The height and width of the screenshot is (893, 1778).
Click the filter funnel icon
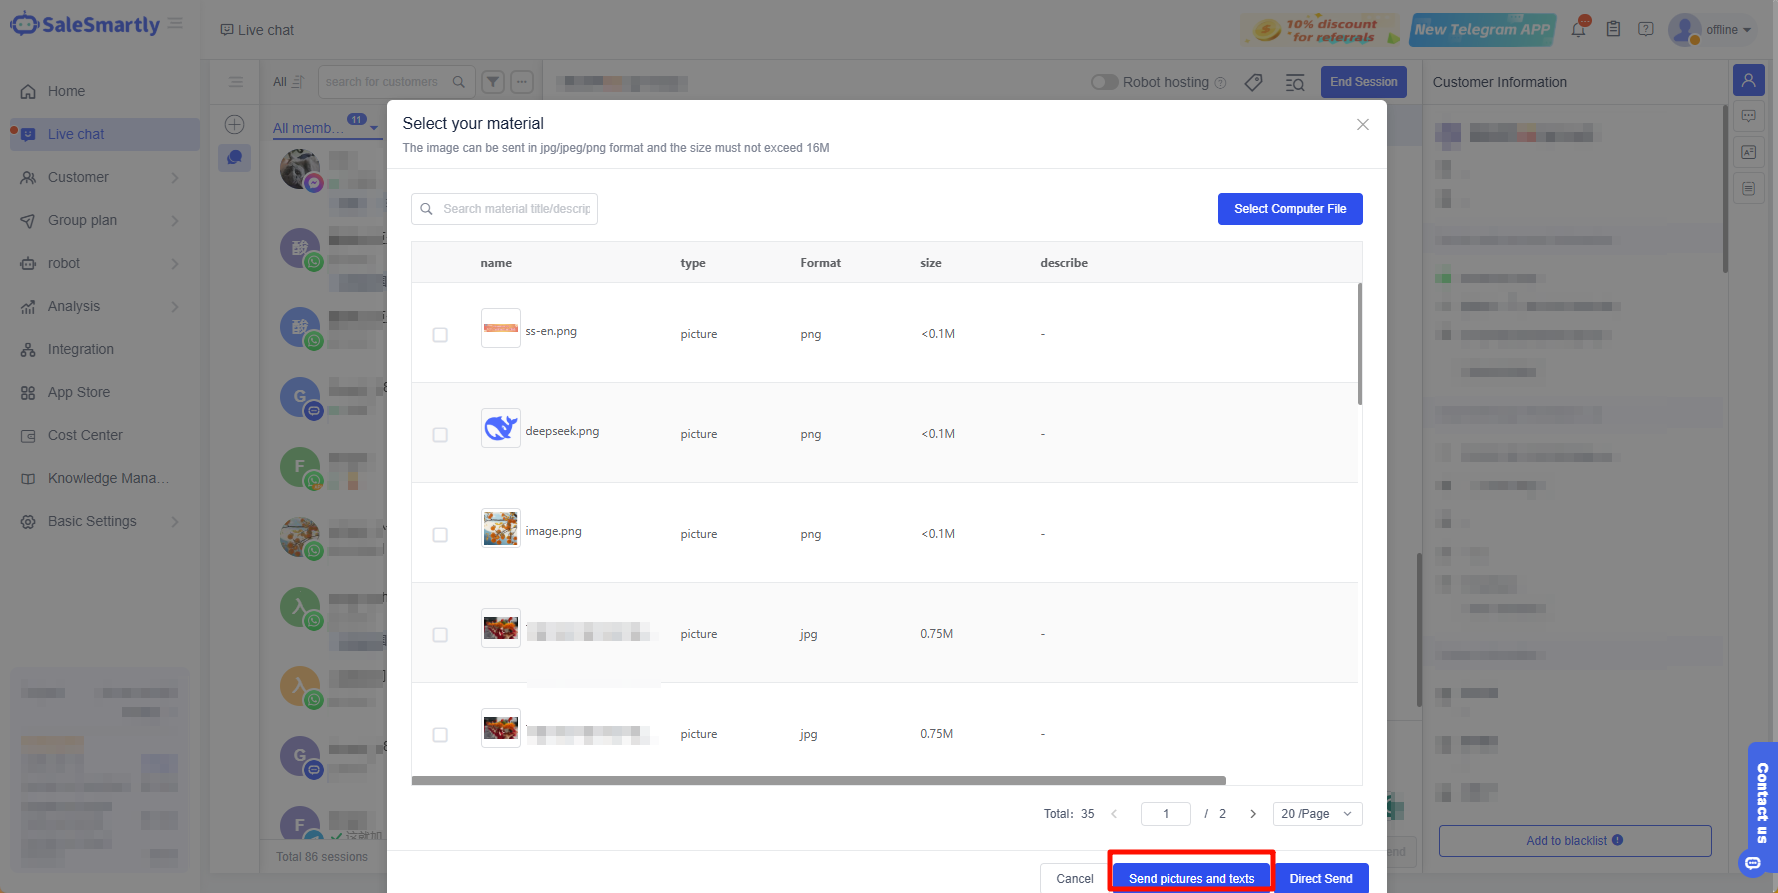click(493, 82)
